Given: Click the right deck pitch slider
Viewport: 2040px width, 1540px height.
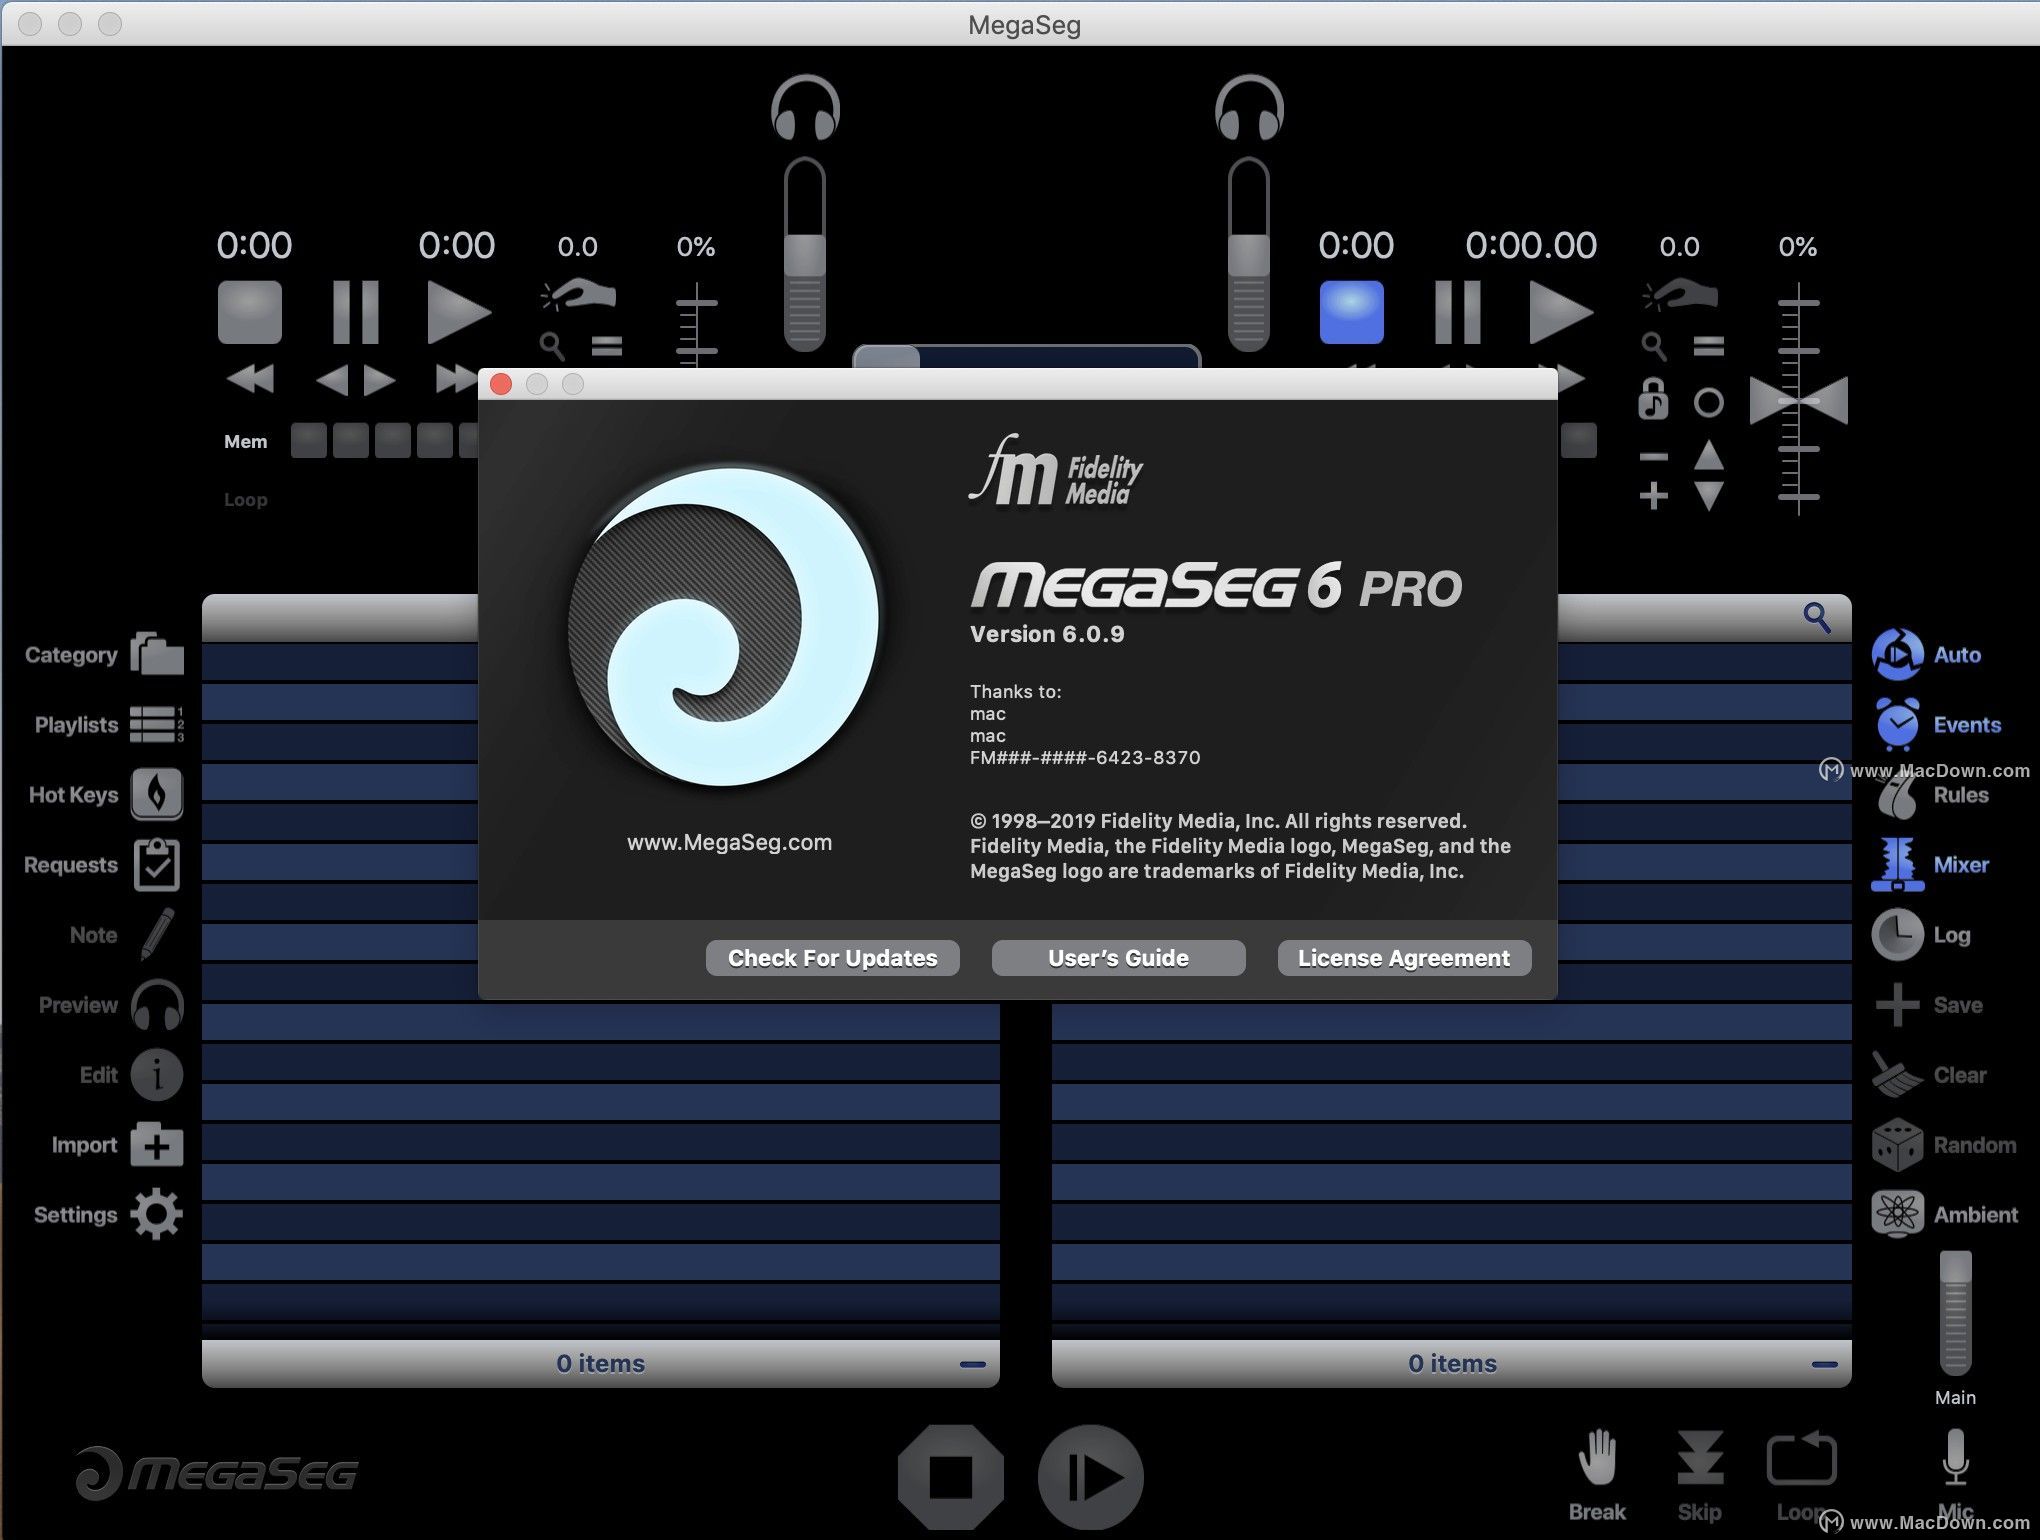Looking at the screenshot, I should tap(1798, 400).
